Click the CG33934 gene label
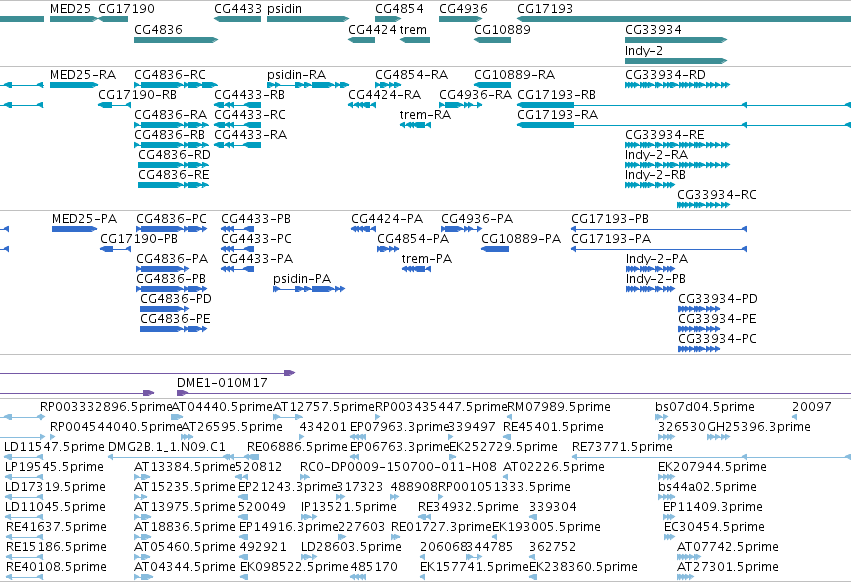Viewport: 851px width, 582px height. 653,29
